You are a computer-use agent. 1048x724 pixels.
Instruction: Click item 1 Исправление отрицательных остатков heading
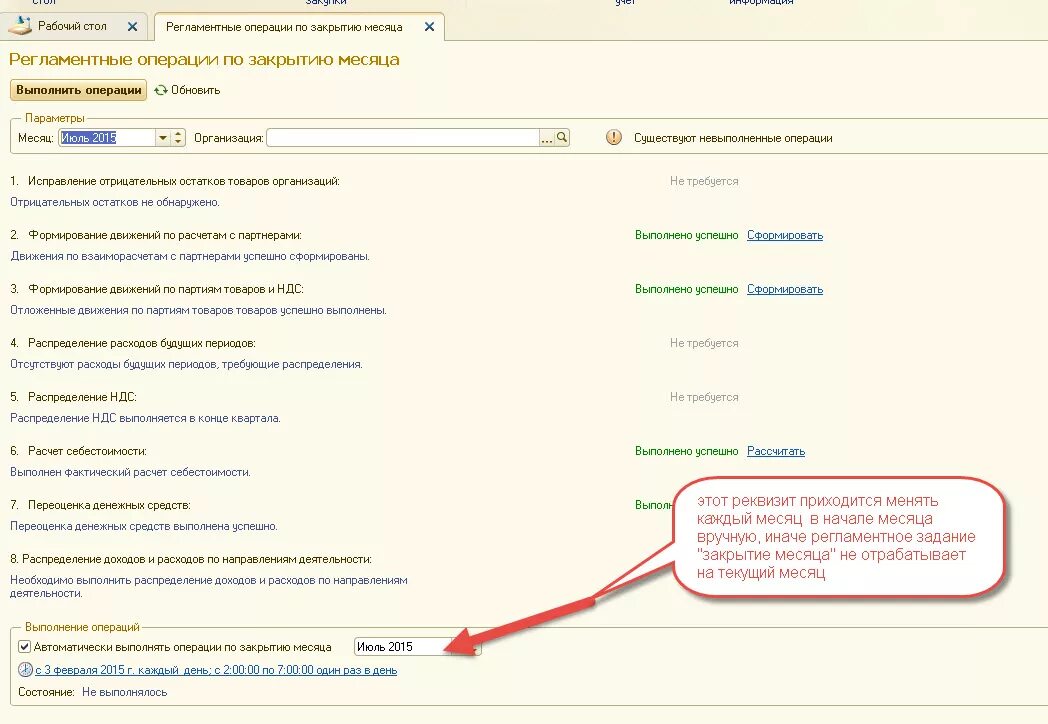coord(174,181)
